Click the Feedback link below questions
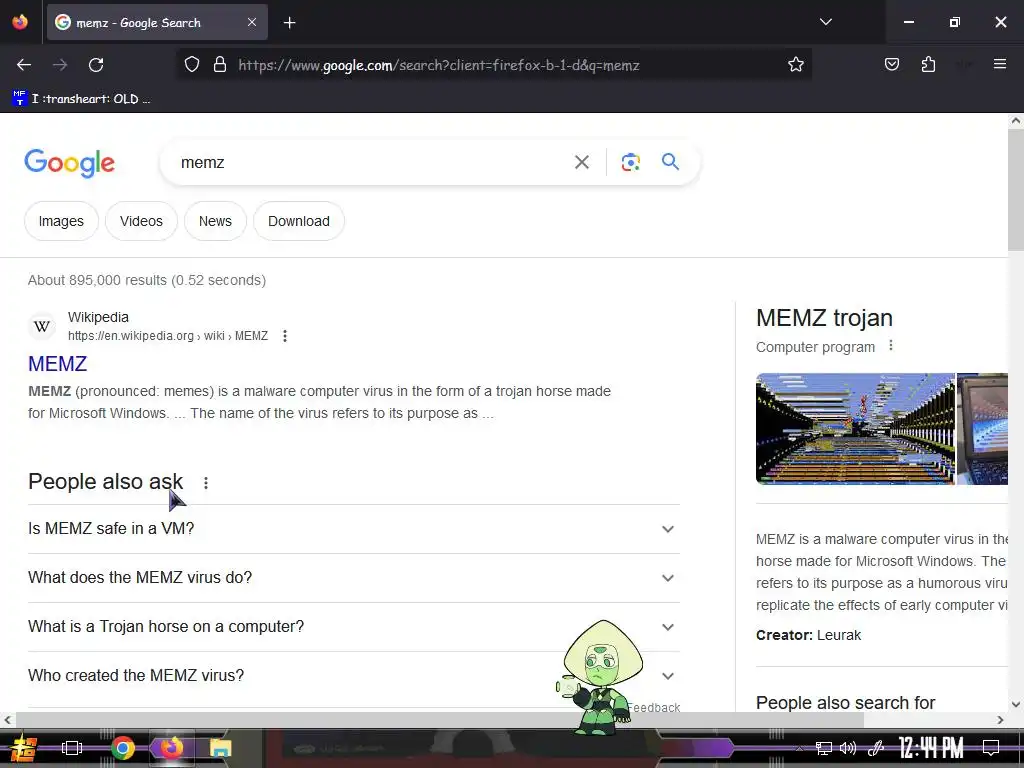Viewport: 1024px width, 768px height. pos(654,707)
